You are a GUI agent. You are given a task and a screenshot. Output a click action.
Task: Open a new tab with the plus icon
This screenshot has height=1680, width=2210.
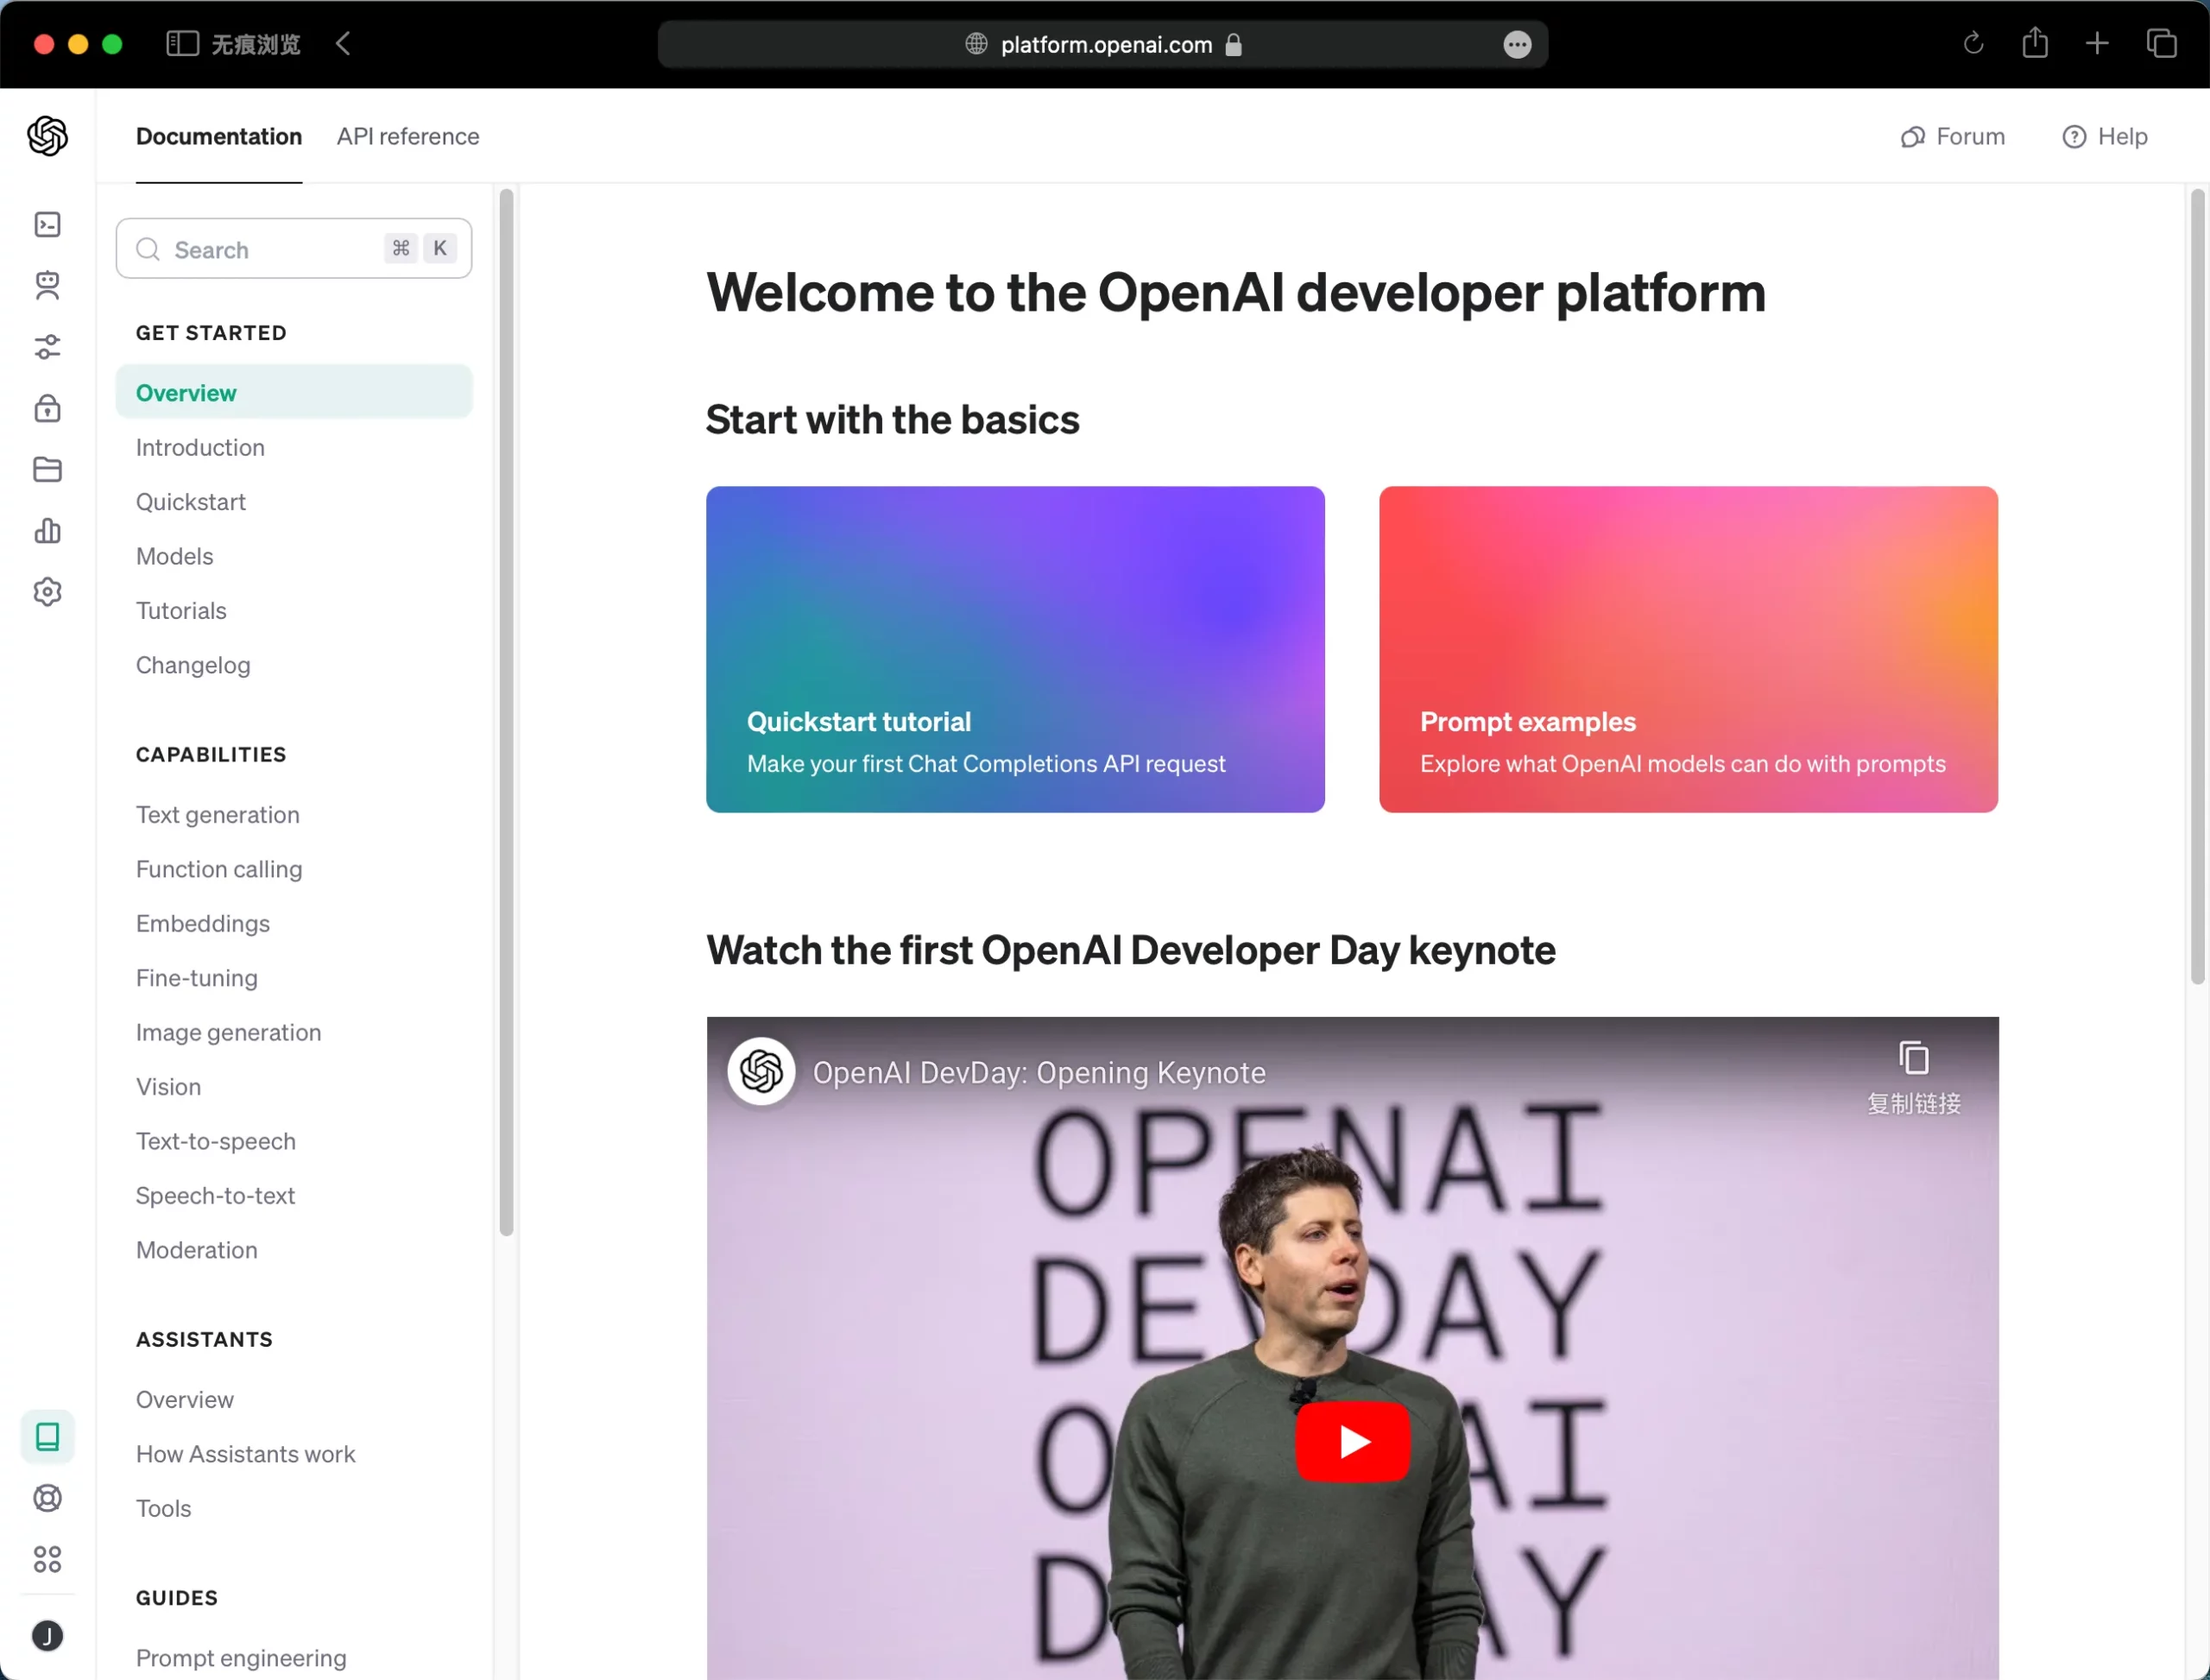click(x=2097, y=44)
